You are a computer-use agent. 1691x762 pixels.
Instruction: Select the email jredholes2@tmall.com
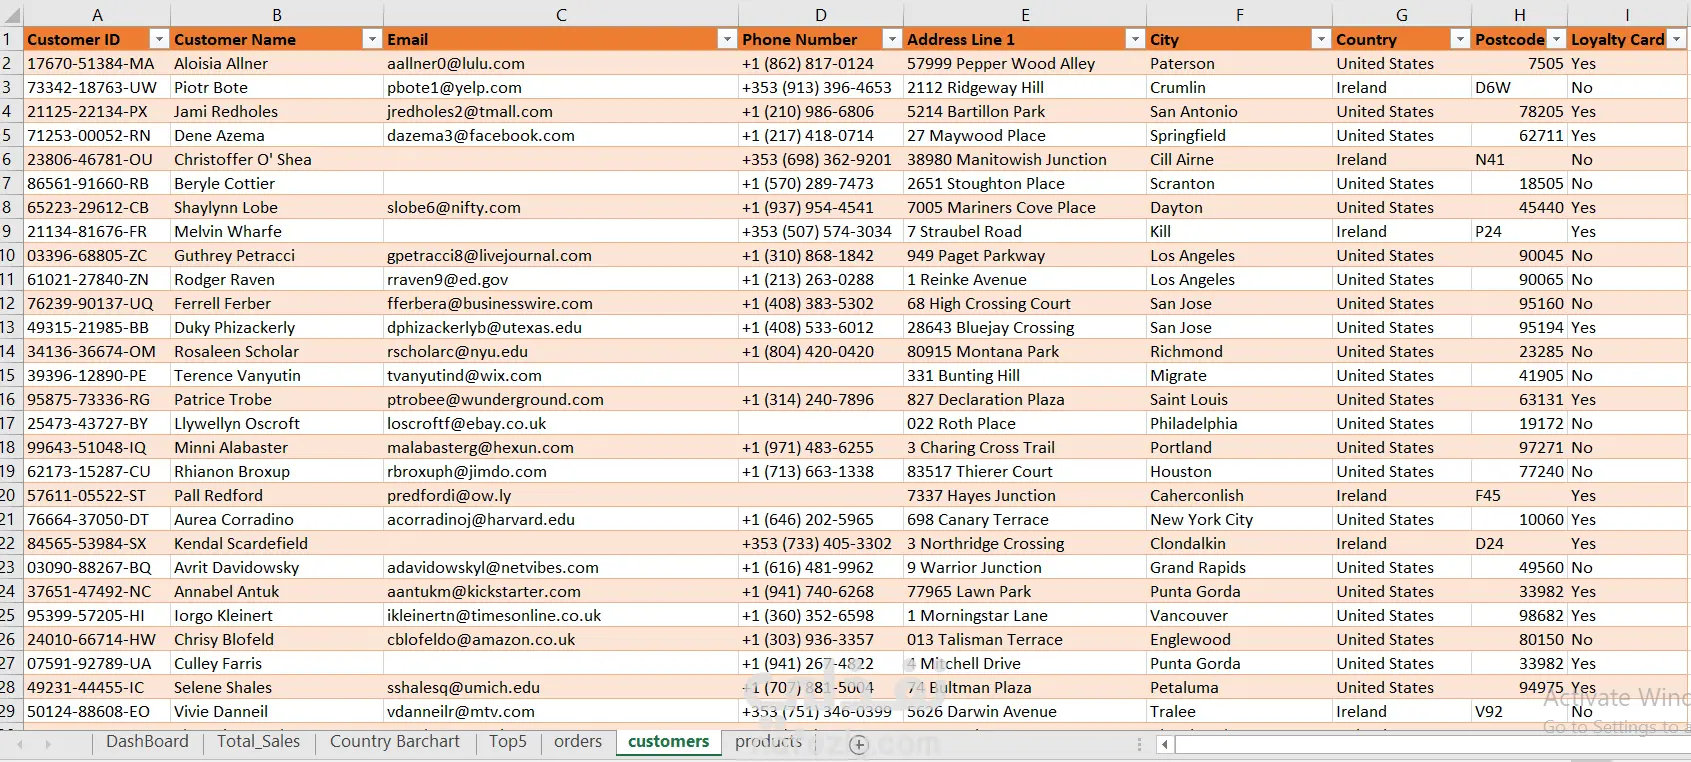tap(561, 111)
